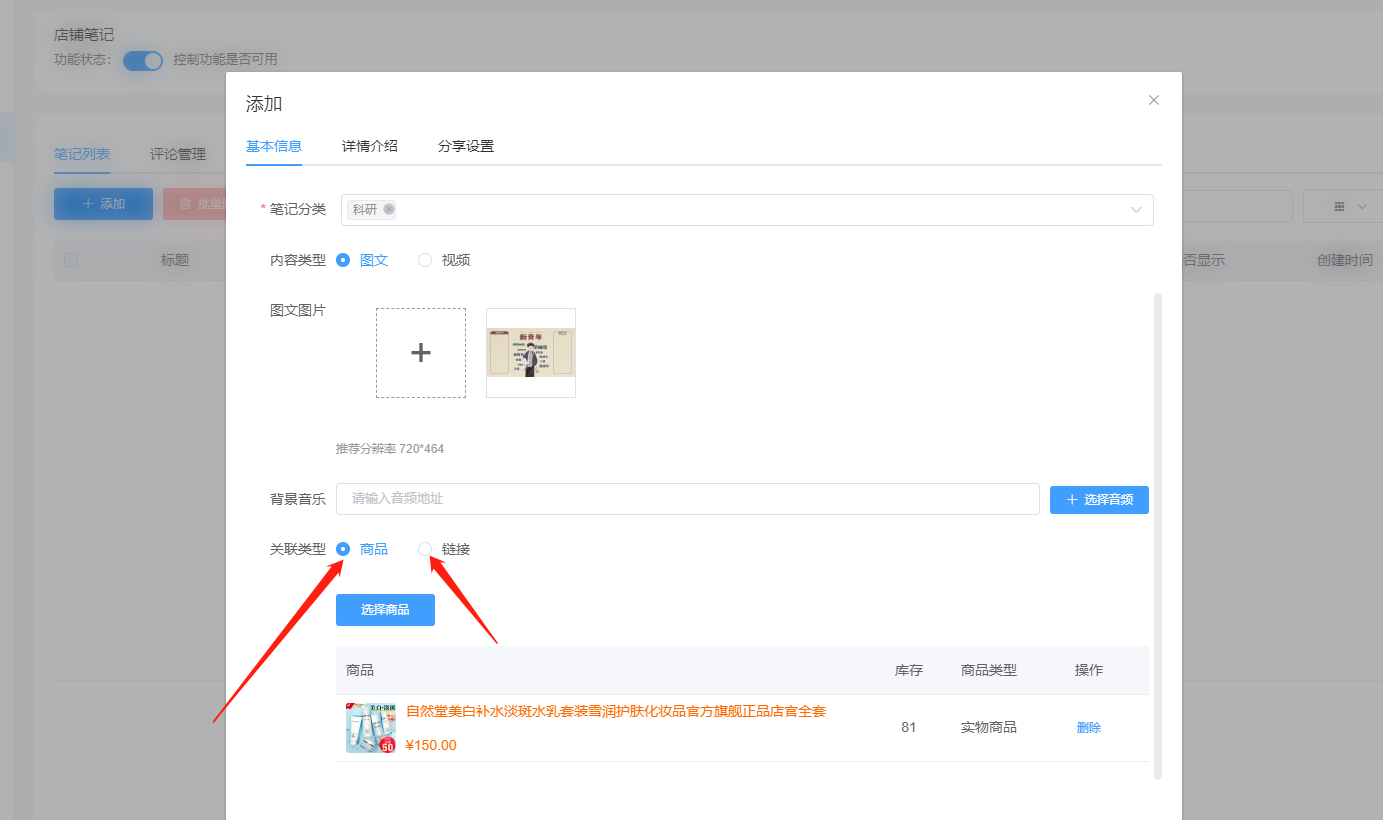Select the 视频 content type radio
Image resolution: width=1383 pixels, height=820 pixels.
(x=424, y=259)
